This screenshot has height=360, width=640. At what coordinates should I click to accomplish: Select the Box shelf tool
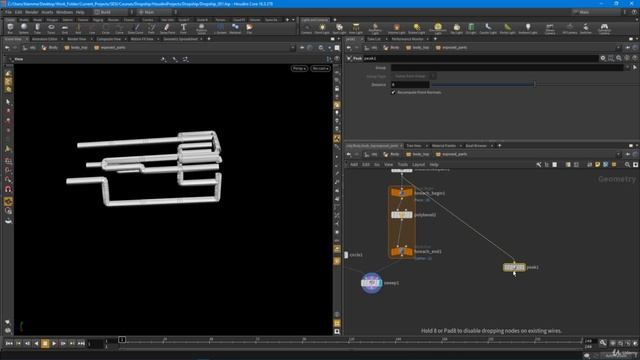coord(10,29)
